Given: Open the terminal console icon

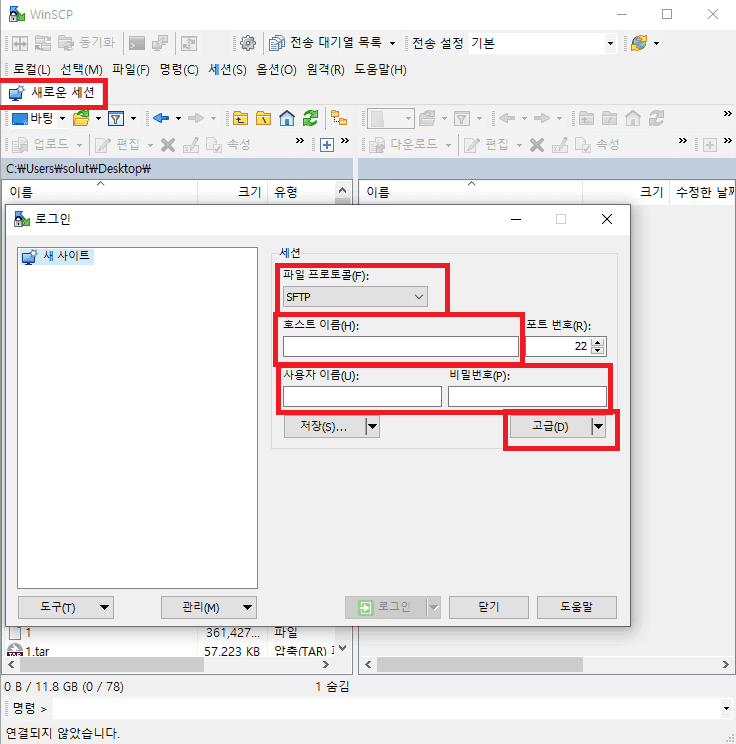Looking at the screenshot, I should point(137,43).
